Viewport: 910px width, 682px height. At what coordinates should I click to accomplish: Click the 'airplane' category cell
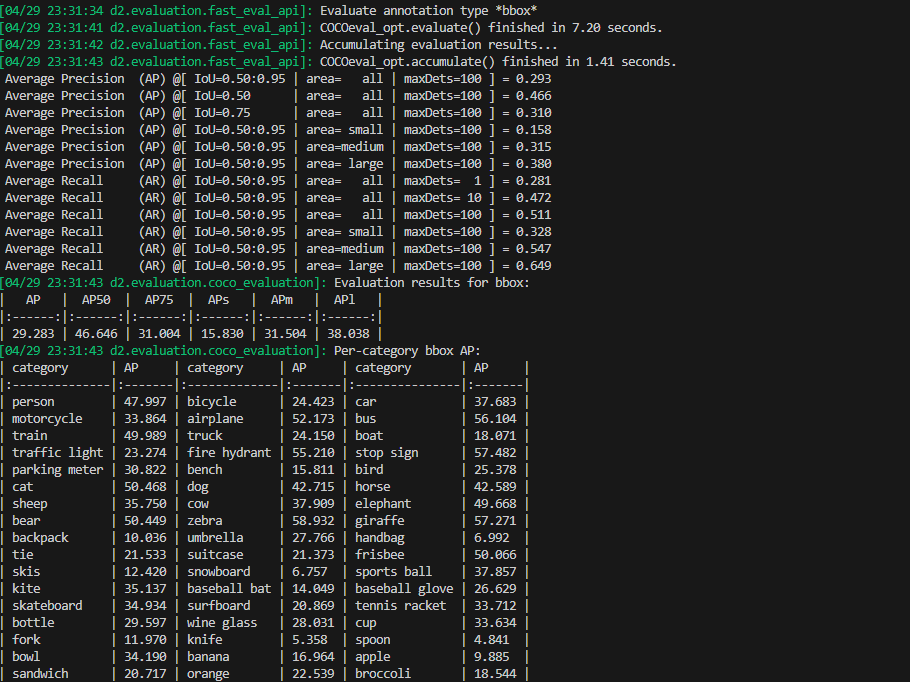point(215,418)
